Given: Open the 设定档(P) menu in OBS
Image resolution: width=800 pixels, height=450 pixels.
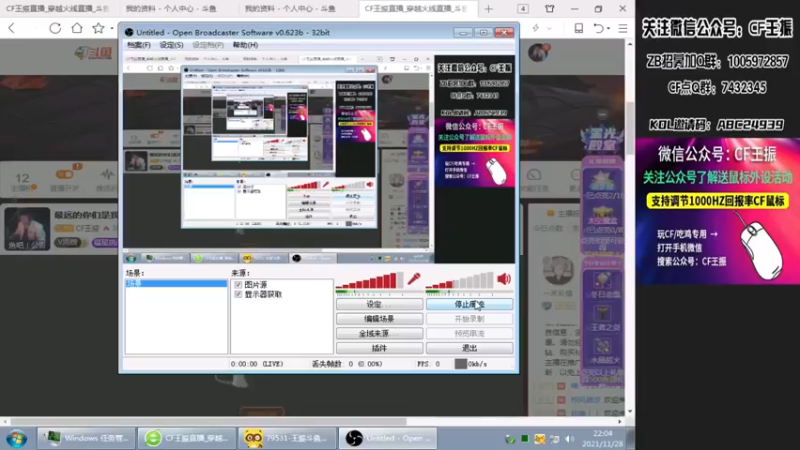Looking at the screenshot, I should click(208, 45).
